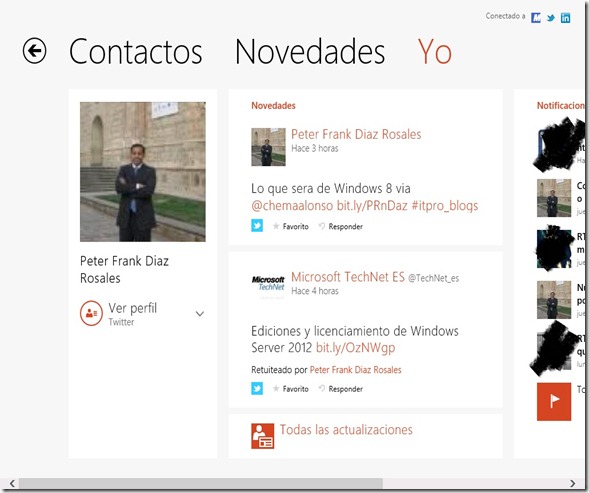Open the #itpro_blogs hashtag
The height and width of the screenshot is (493, 589).
(445, 206)
